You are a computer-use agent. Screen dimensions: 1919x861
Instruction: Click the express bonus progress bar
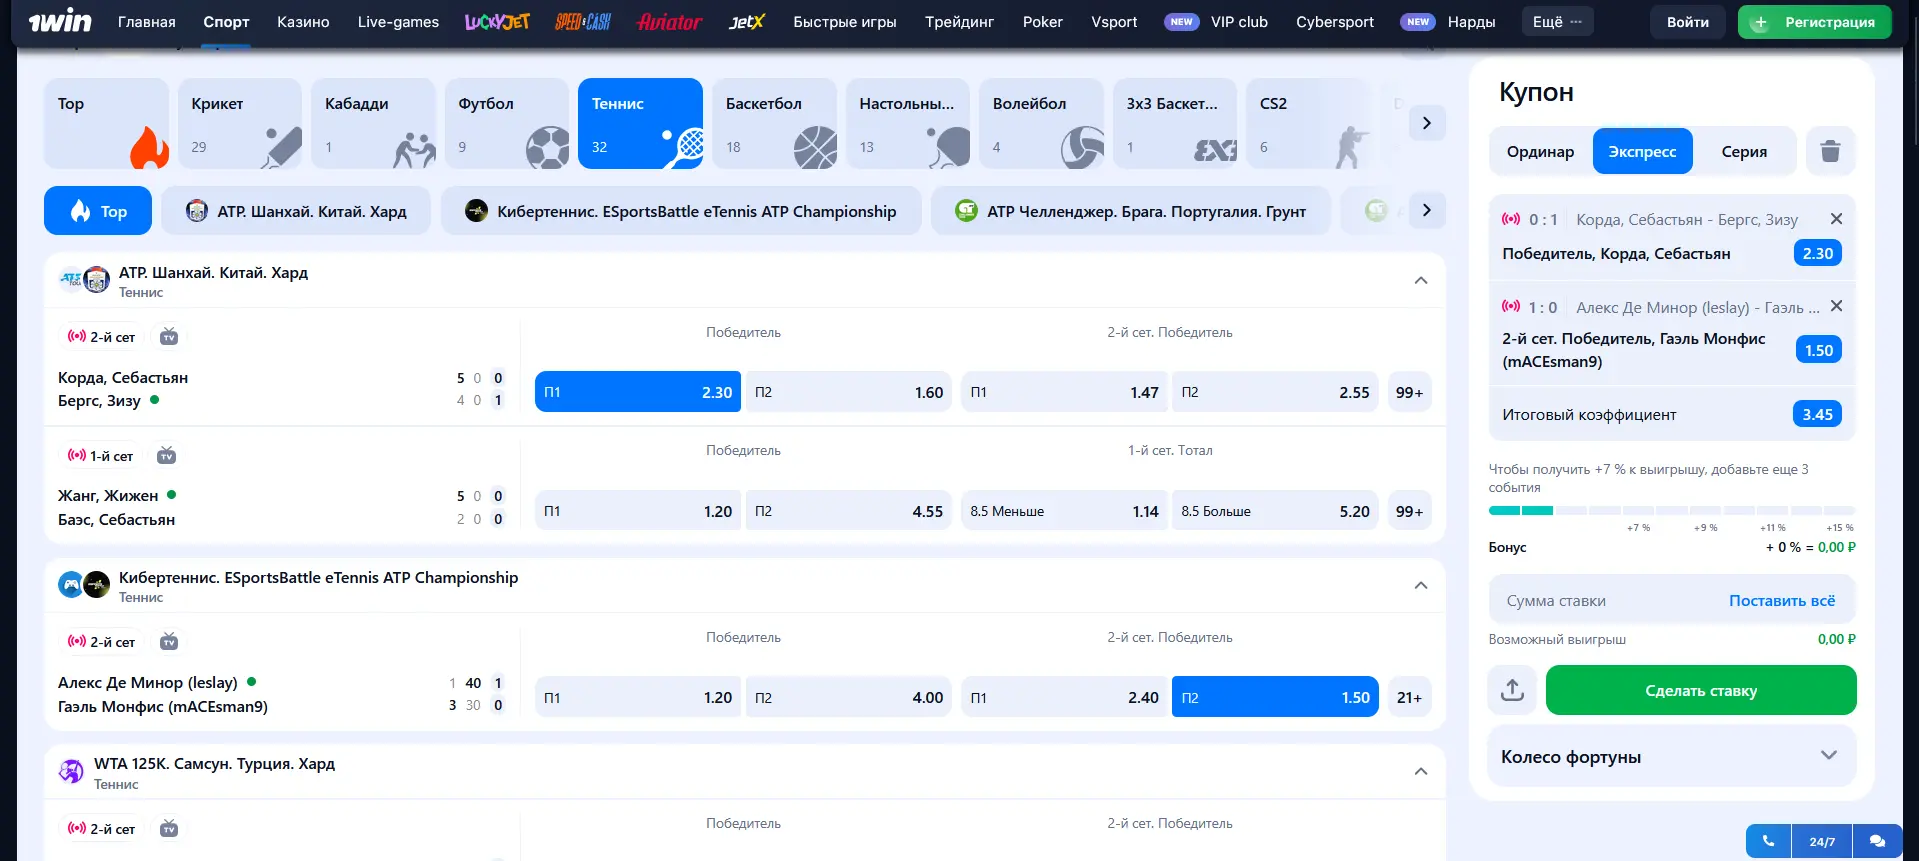1672,510
